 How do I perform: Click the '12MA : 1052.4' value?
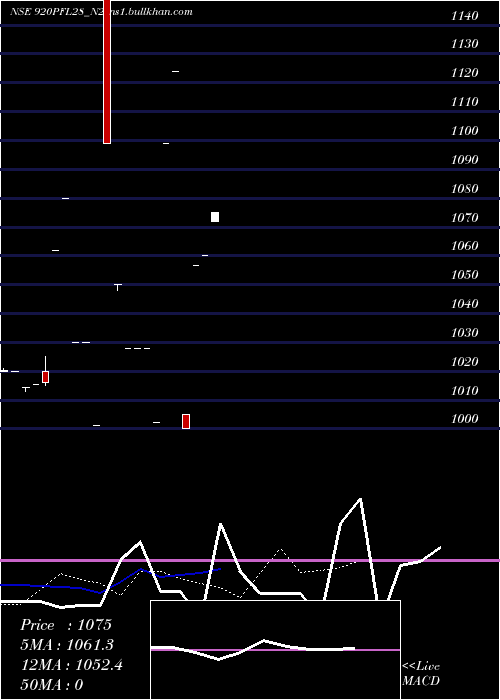point(72,665)
